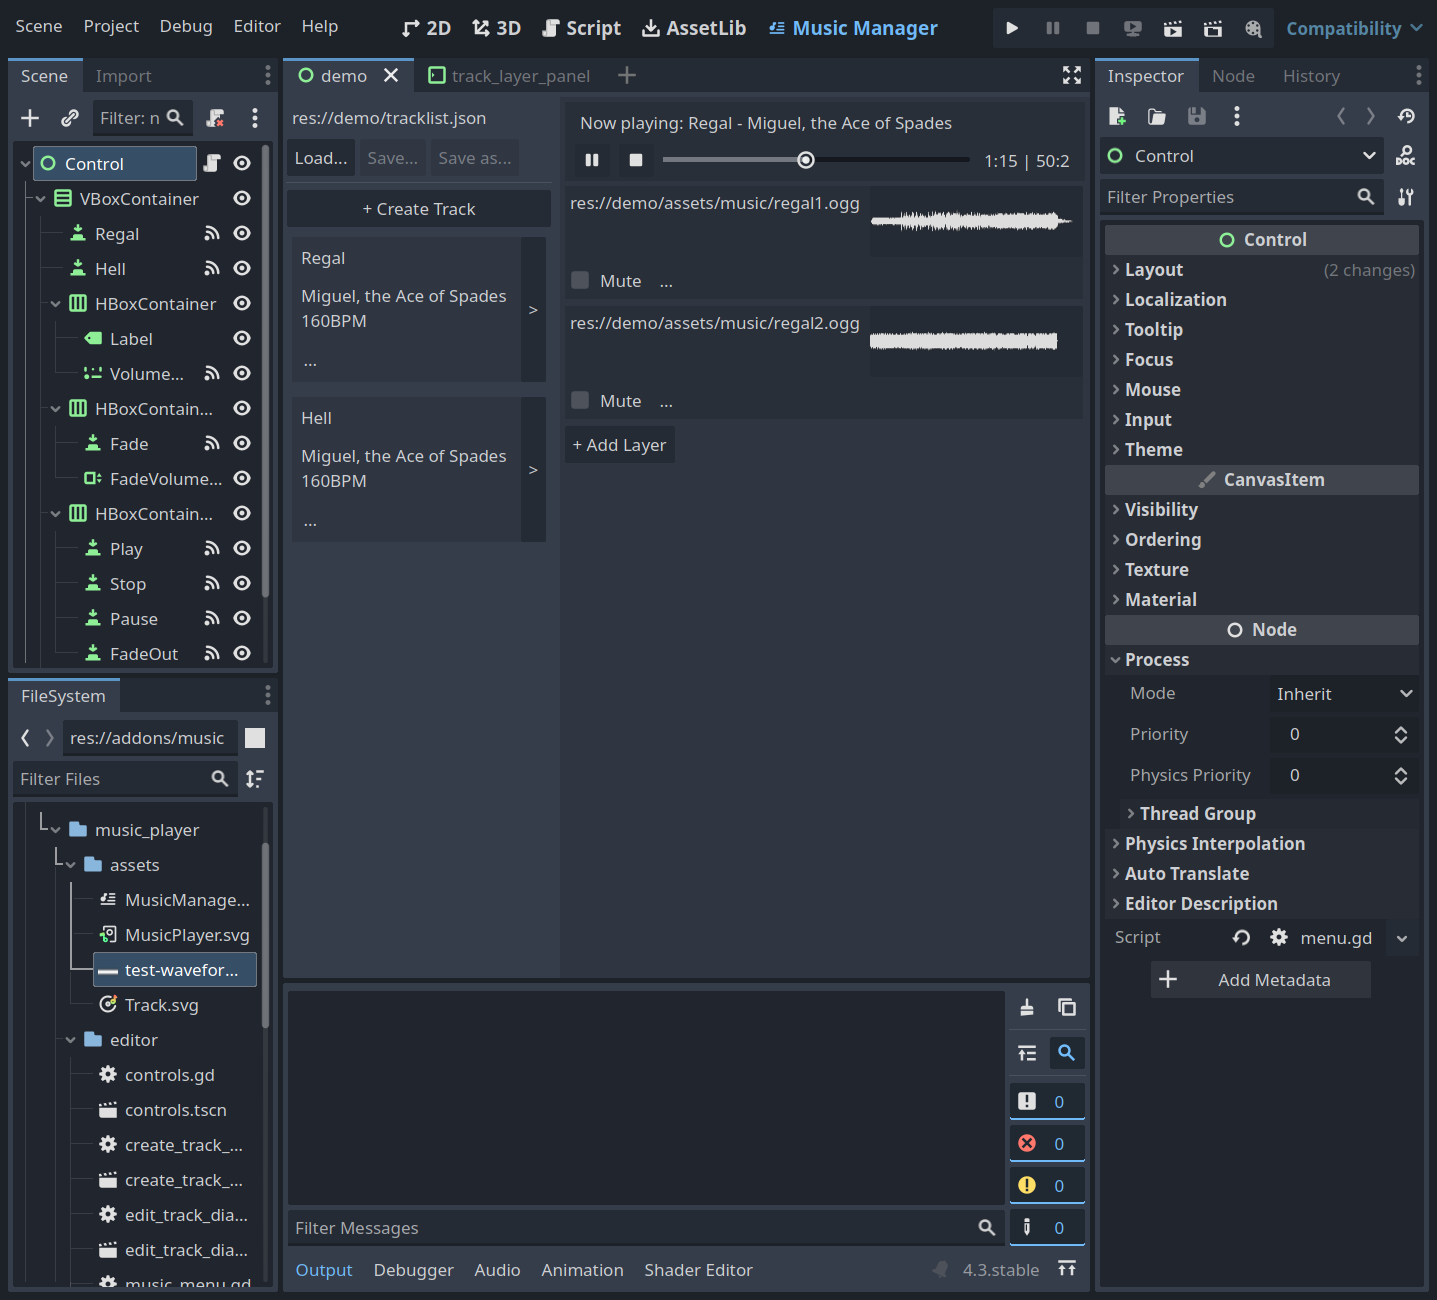Screen dimensions: 1437x1300
Task: Toggle visibility of Label node
Action: point(241,338)
